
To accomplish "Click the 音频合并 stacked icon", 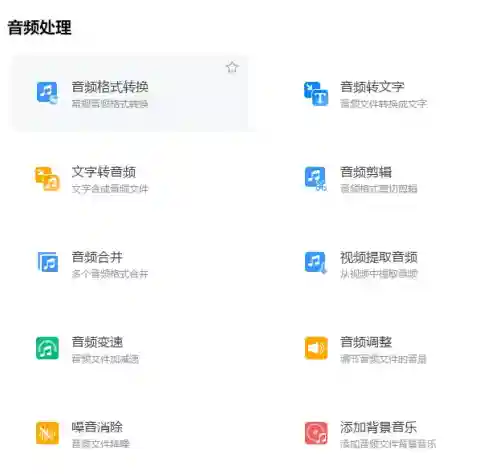I will tap(48, 262).
